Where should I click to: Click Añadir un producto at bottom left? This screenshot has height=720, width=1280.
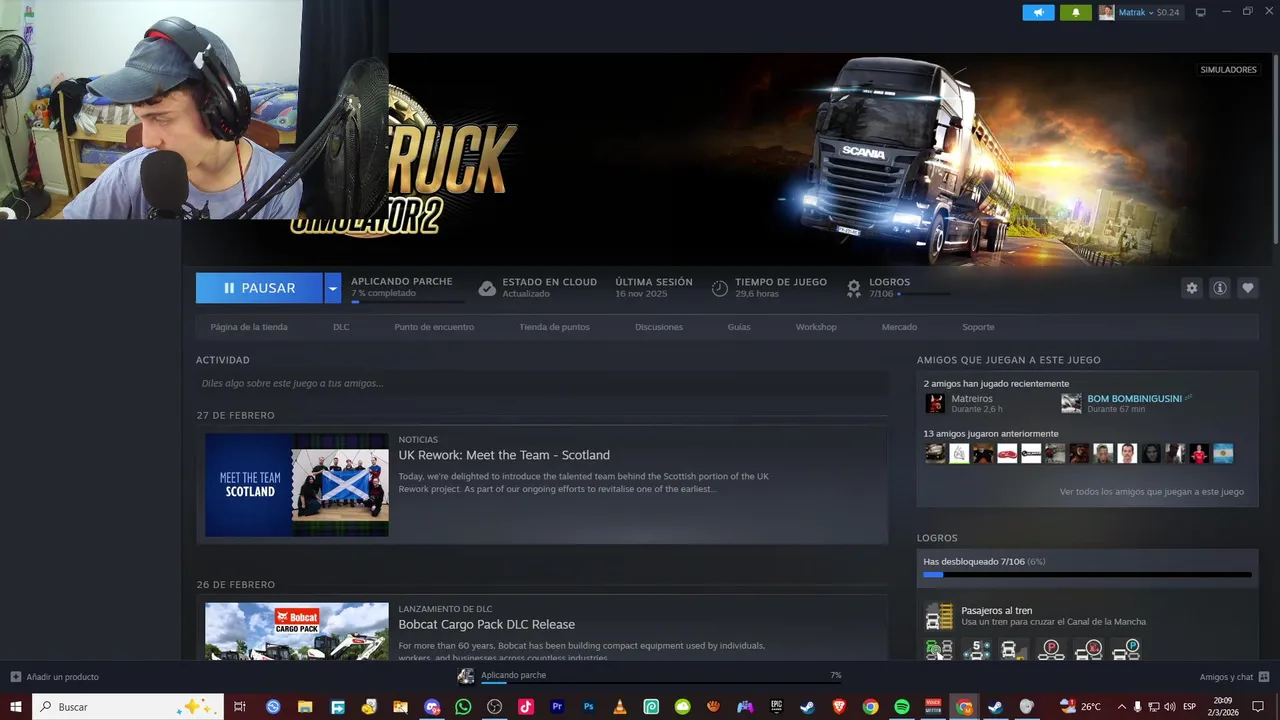(55, 677)
